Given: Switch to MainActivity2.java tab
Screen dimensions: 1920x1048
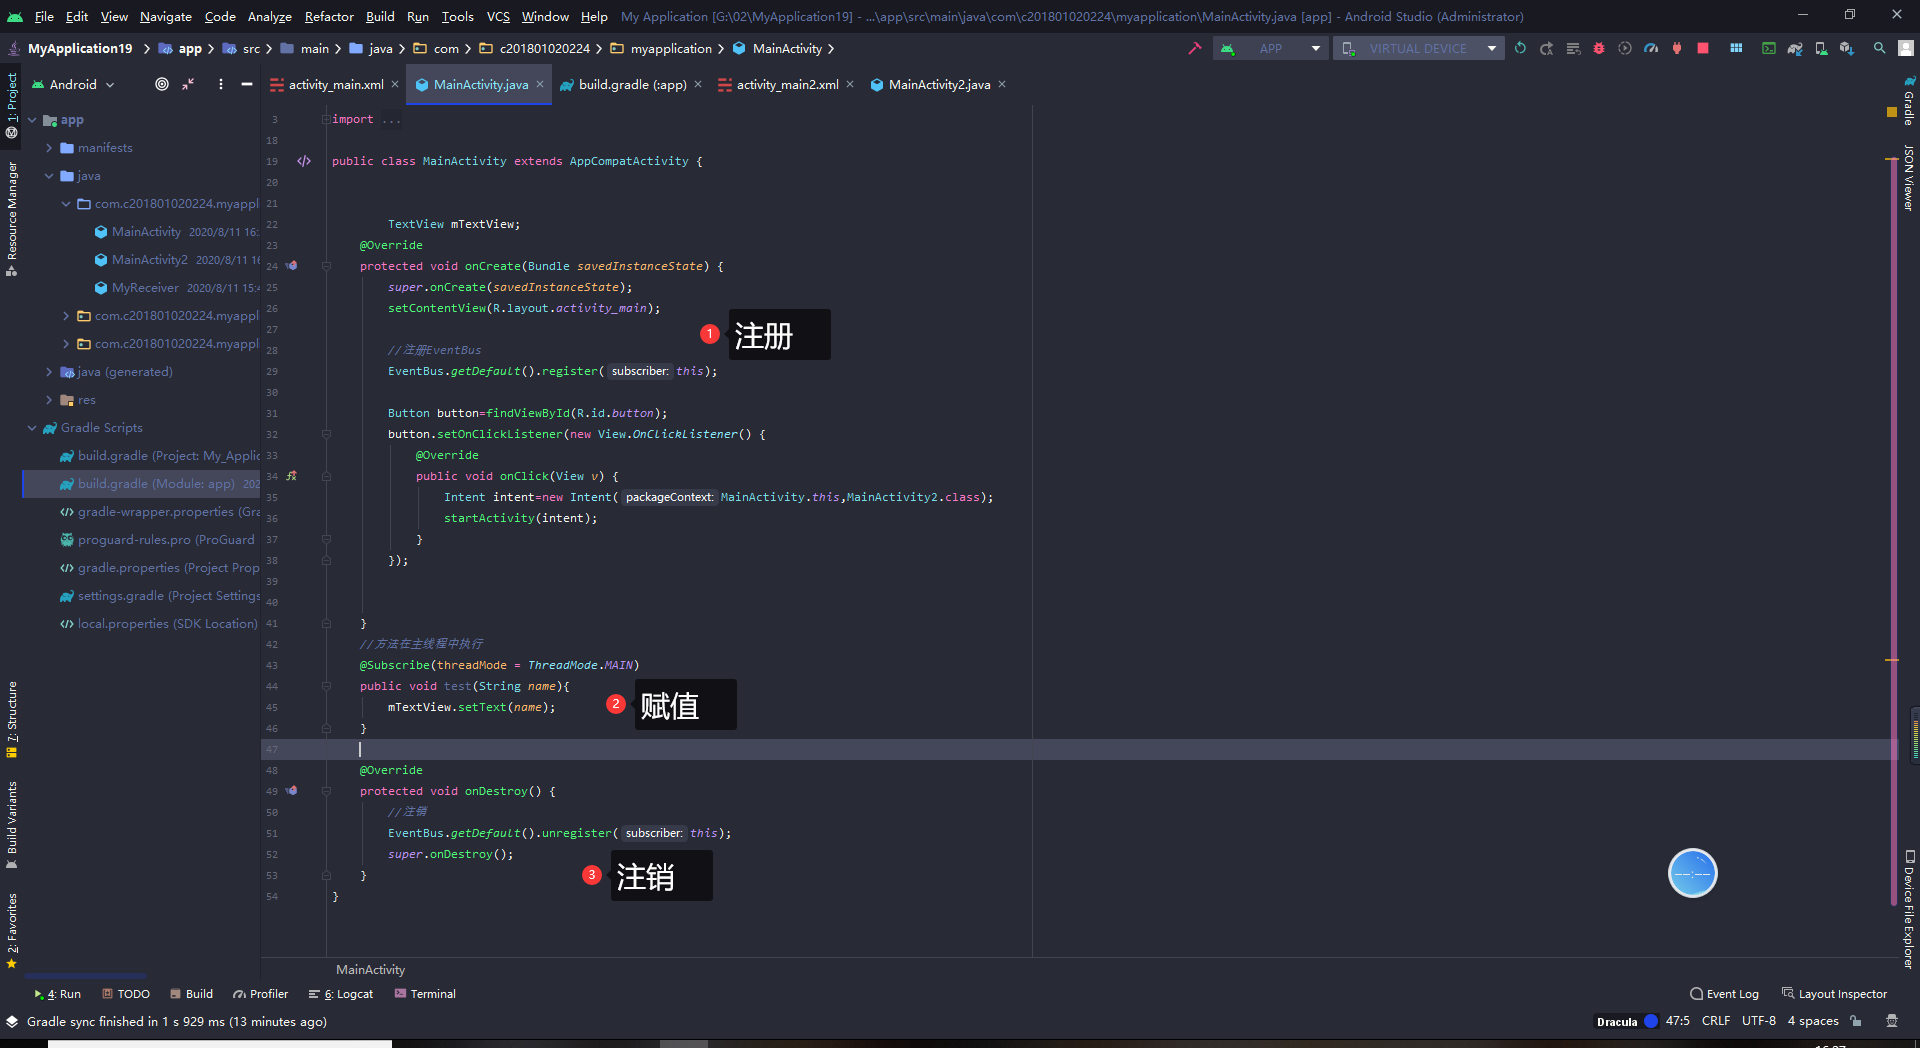Looking at the screenshot, I should point(939,84).
